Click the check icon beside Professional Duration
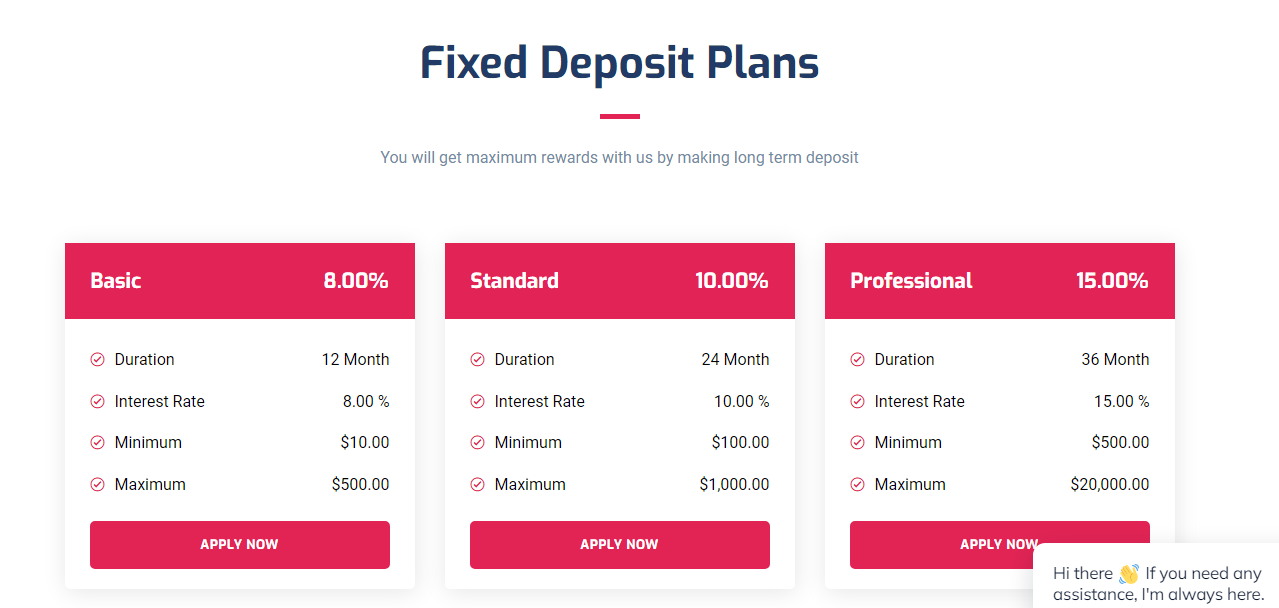 coord(857,360)
